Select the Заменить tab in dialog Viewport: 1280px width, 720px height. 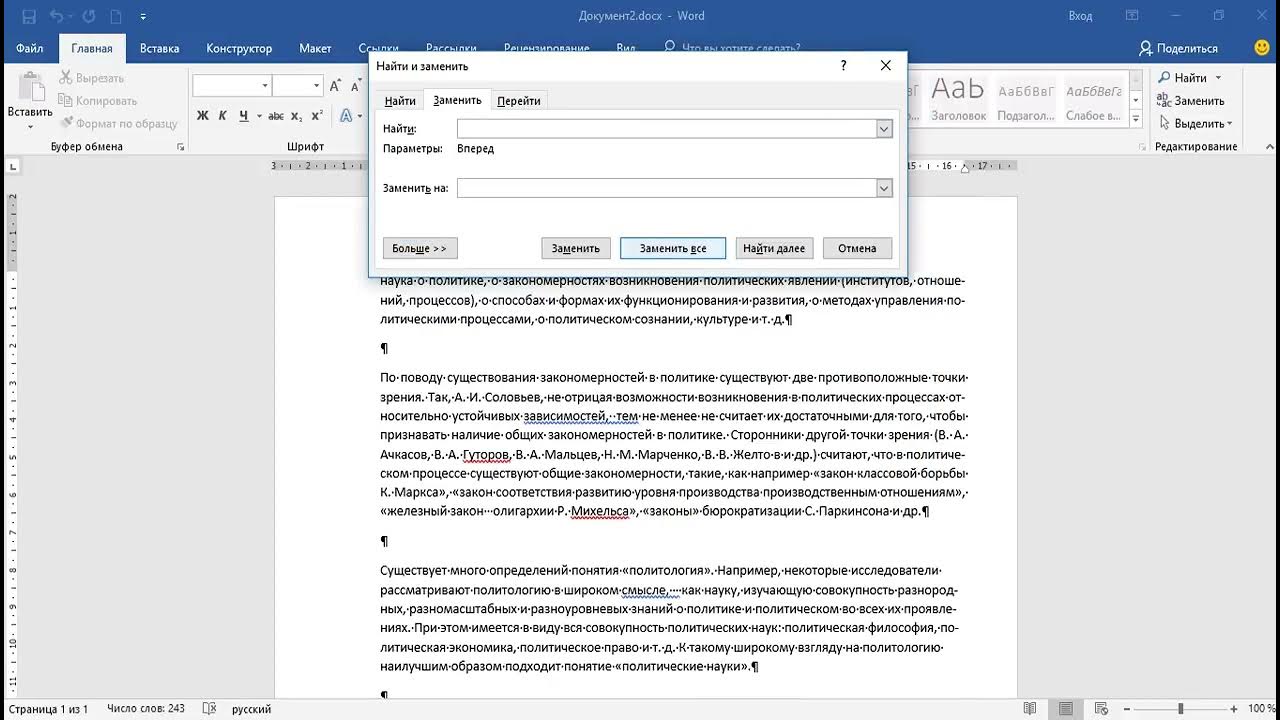pyautogui.click(x=457, y=100)
